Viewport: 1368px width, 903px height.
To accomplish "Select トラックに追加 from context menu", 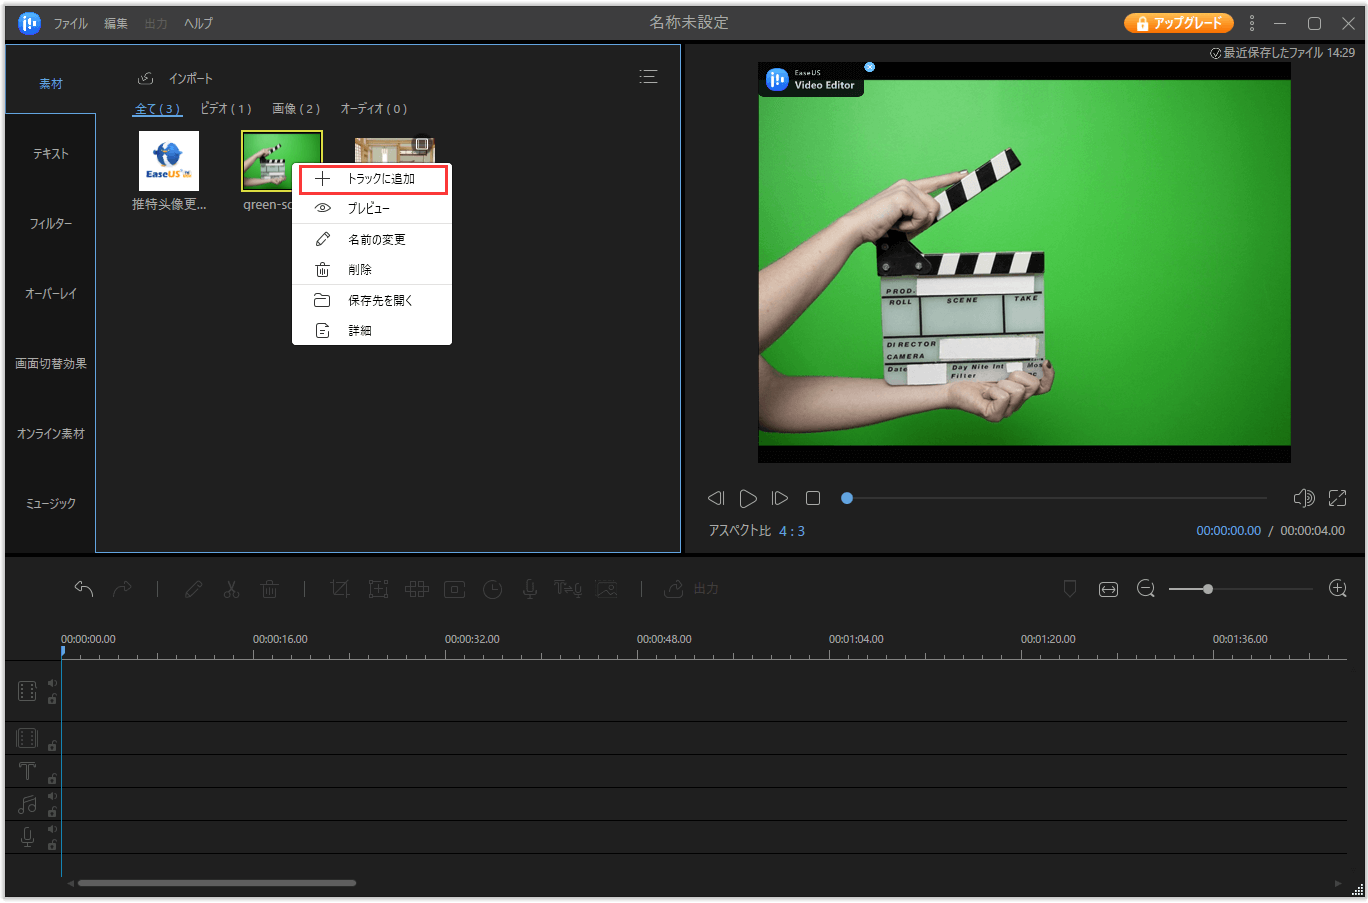I will pyautogui.click(x=373, y=179).
